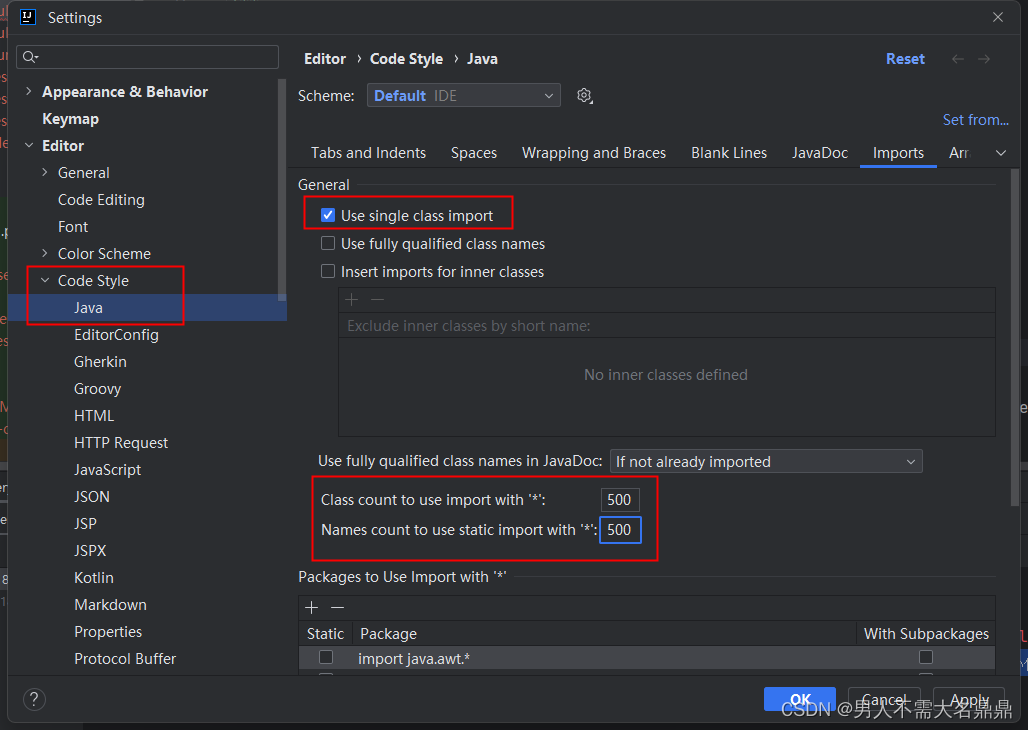The height and width of the screenshot is (730, 1028).
Task: Switch to Tabs and Indents tab
Action: [368, 153]
